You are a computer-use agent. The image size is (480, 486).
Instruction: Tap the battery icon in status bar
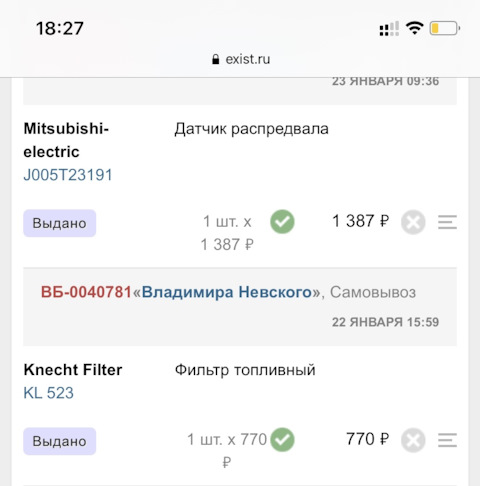tap(445, 28)
